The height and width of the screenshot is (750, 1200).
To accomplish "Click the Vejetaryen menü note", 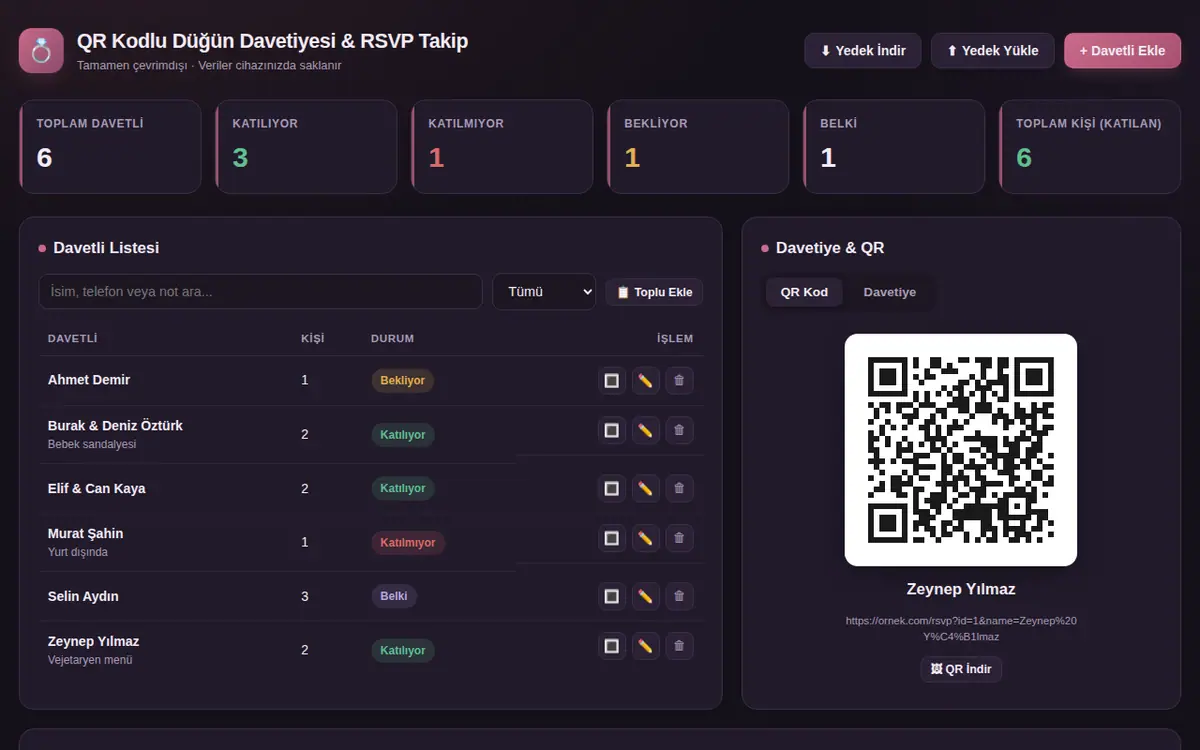I will pos(90,660).
